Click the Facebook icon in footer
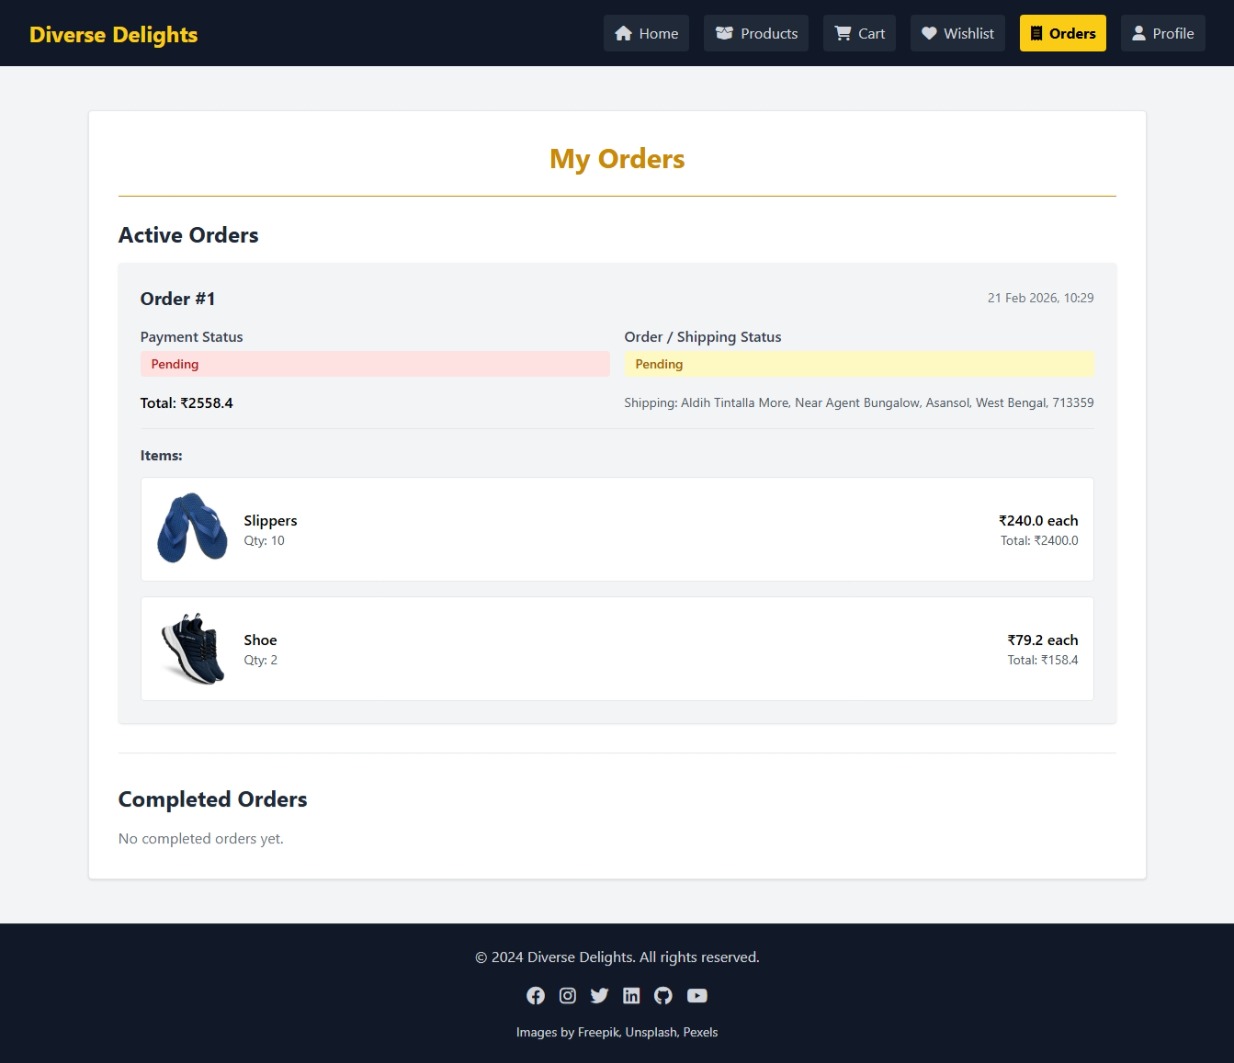This screenshot has height=1063, width=1234. [x=536, y=995]
